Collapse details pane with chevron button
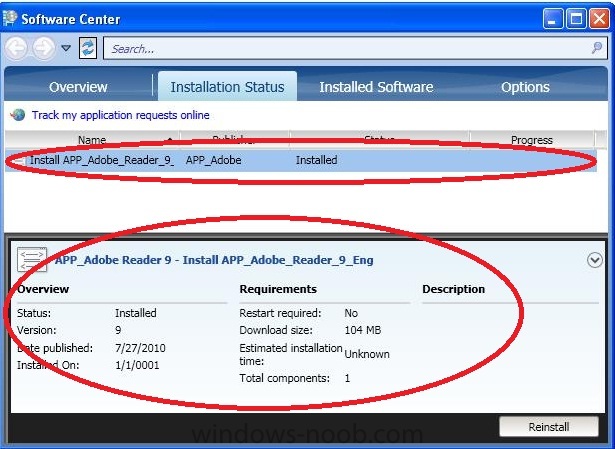This screenshot has width=615, height=449. click(x=595, y=260)
